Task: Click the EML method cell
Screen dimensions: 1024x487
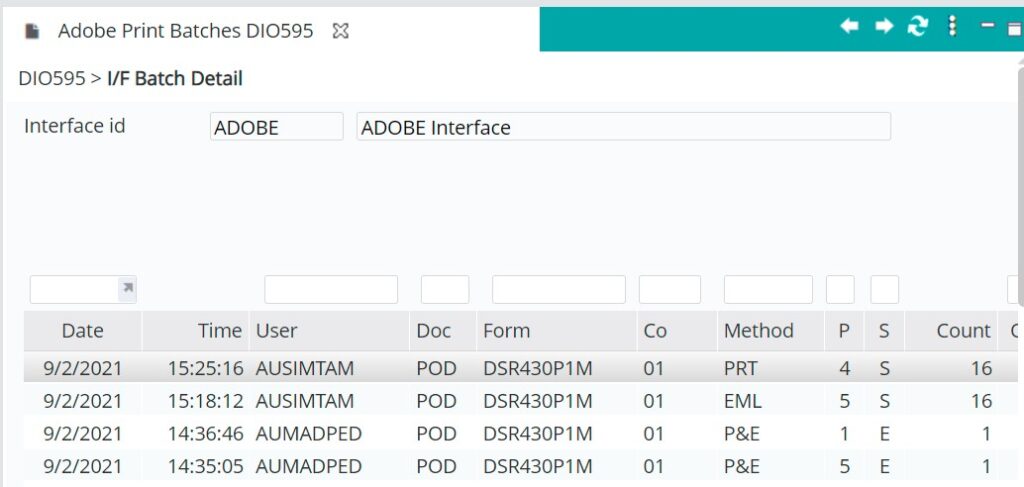Action: click(743, 401)
